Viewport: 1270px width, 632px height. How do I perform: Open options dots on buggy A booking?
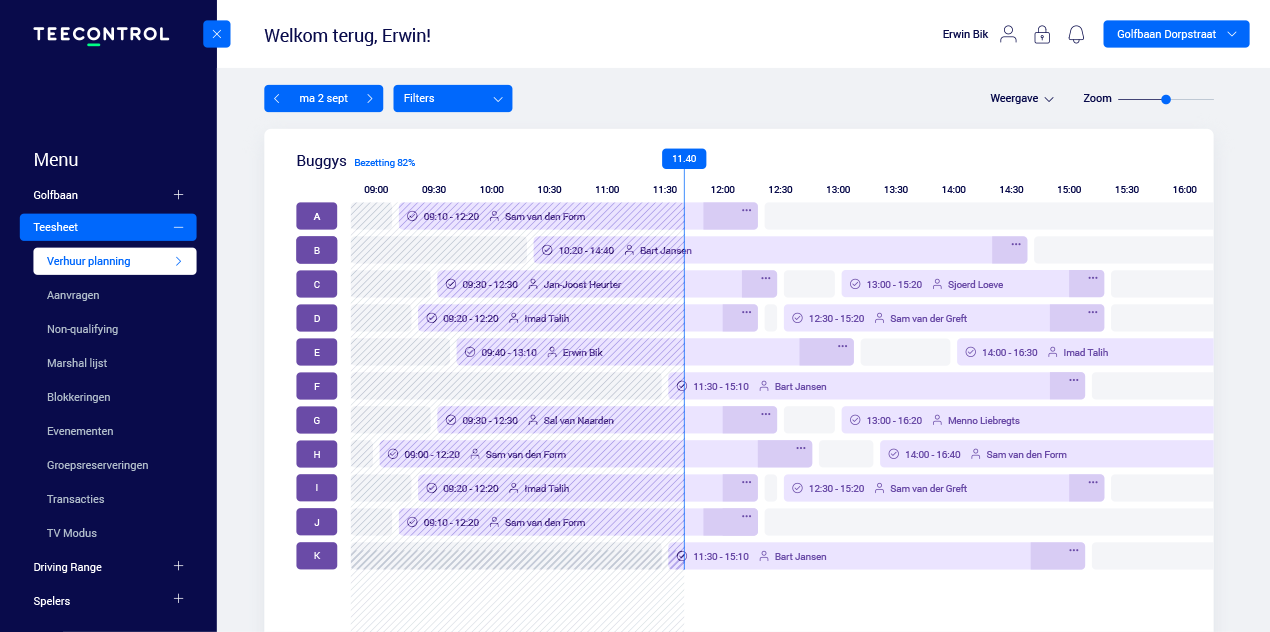pyautogui.click(x=746, y=210)
